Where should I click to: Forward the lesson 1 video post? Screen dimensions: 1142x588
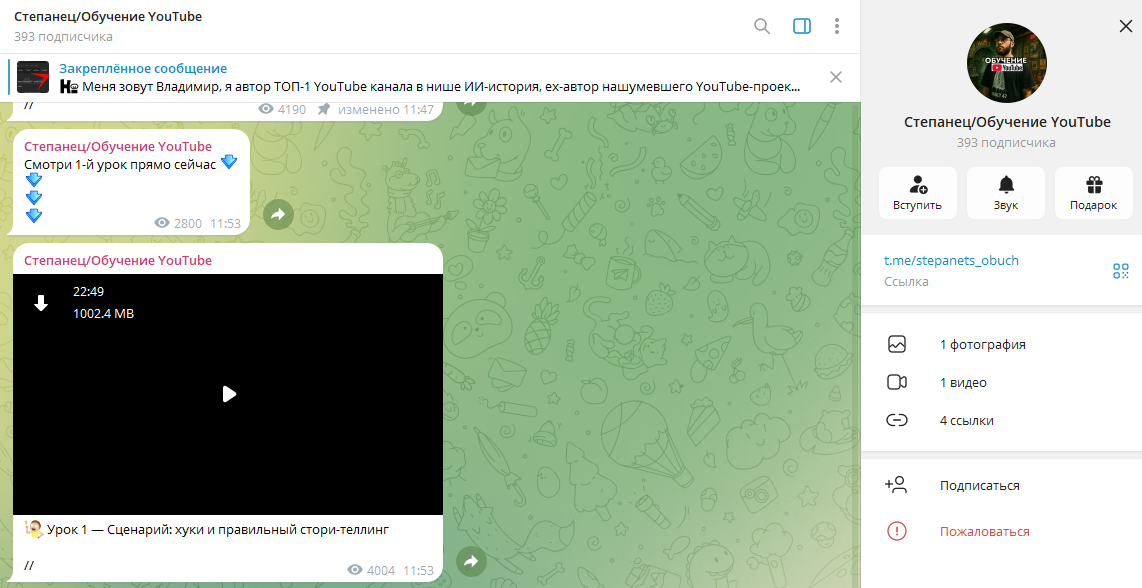coord(470,562)
